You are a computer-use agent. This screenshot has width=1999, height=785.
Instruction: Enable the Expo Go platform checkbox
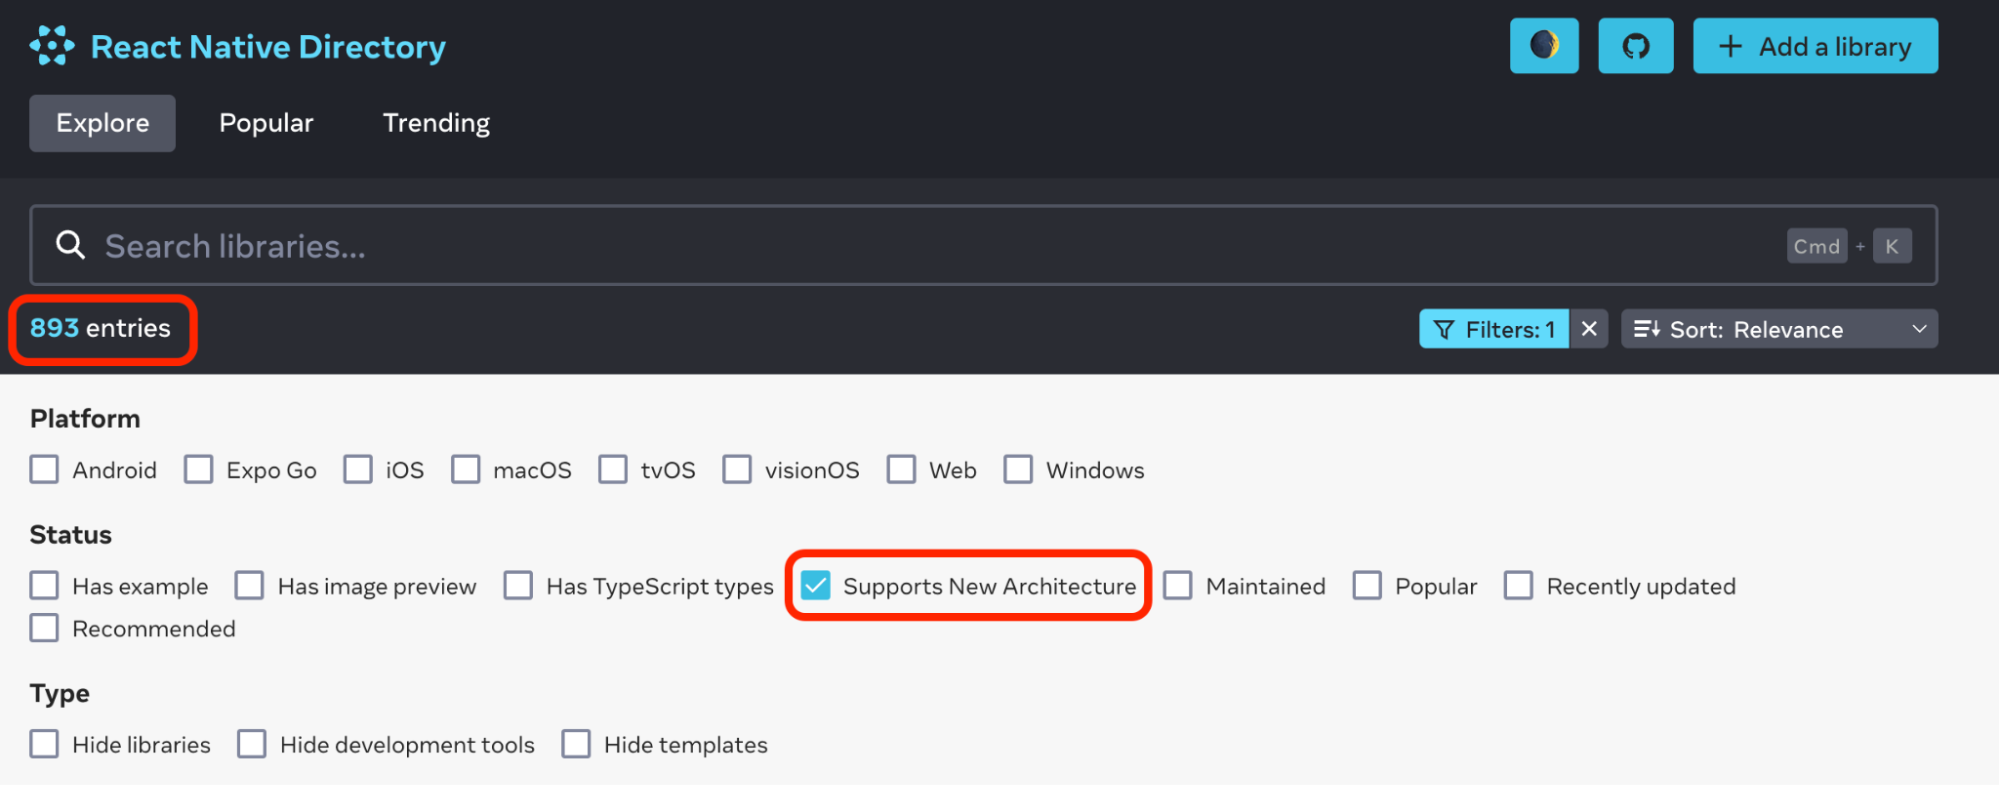tap(198, 469)
